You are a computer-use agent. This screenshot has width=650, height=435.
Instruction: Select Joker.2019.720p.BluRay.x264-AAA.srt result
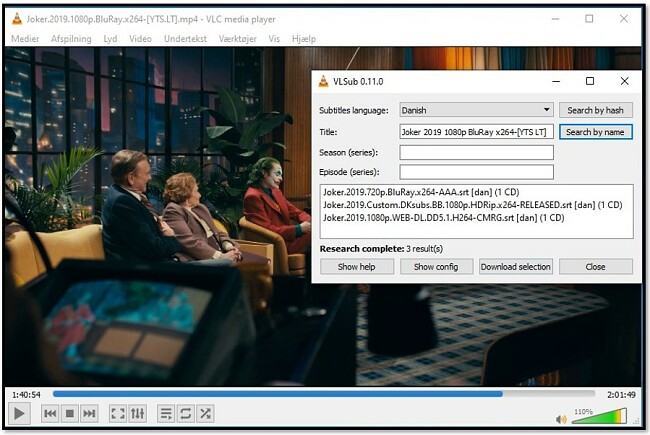pyautogui.click(x=421, y=192)
